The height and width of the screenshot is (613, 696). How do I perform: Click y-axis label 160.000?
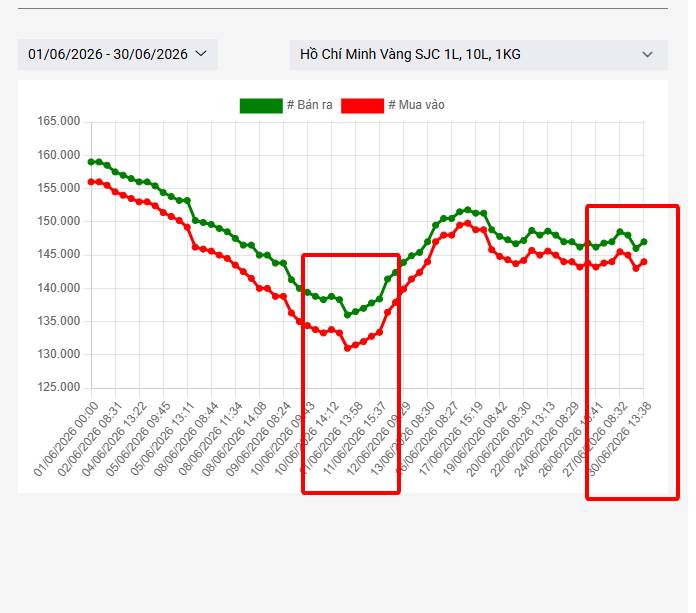click(x=59, y=155)
